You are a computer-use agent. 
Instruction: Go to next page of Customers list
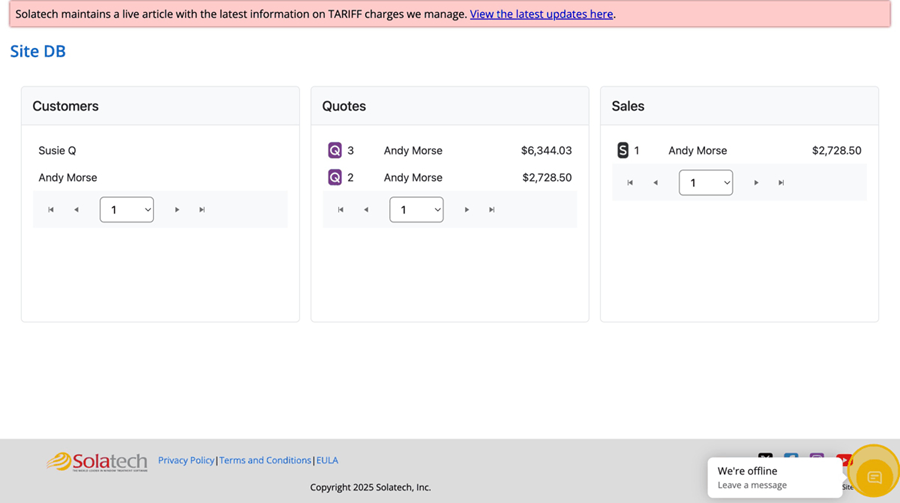(x=177, y=210)
